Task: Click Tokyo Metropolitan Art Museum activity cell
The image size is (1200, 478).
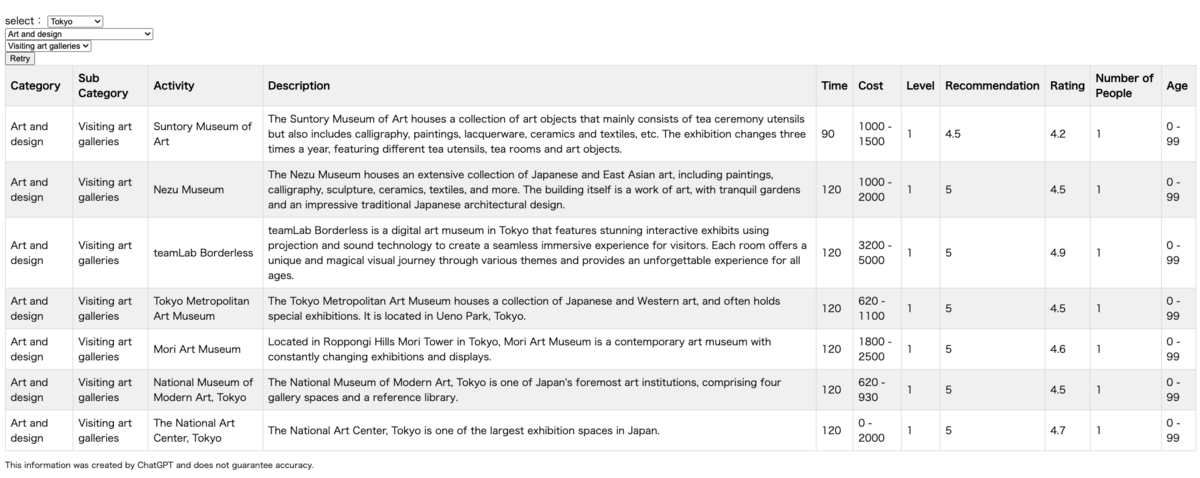Action: tap(201, 308)
